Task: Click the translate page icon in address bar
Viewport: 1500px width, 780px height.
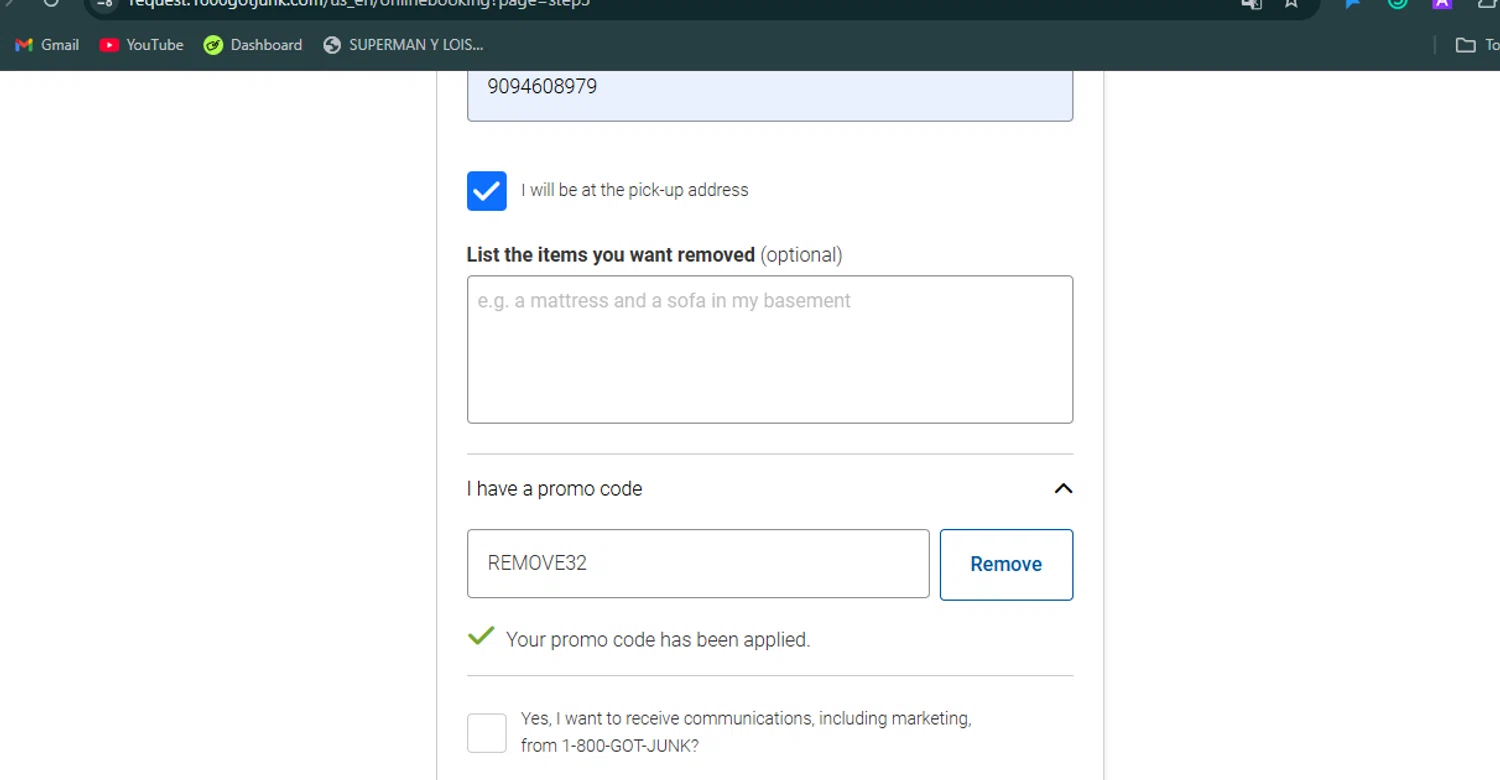Action: [x=1250, y=4]
